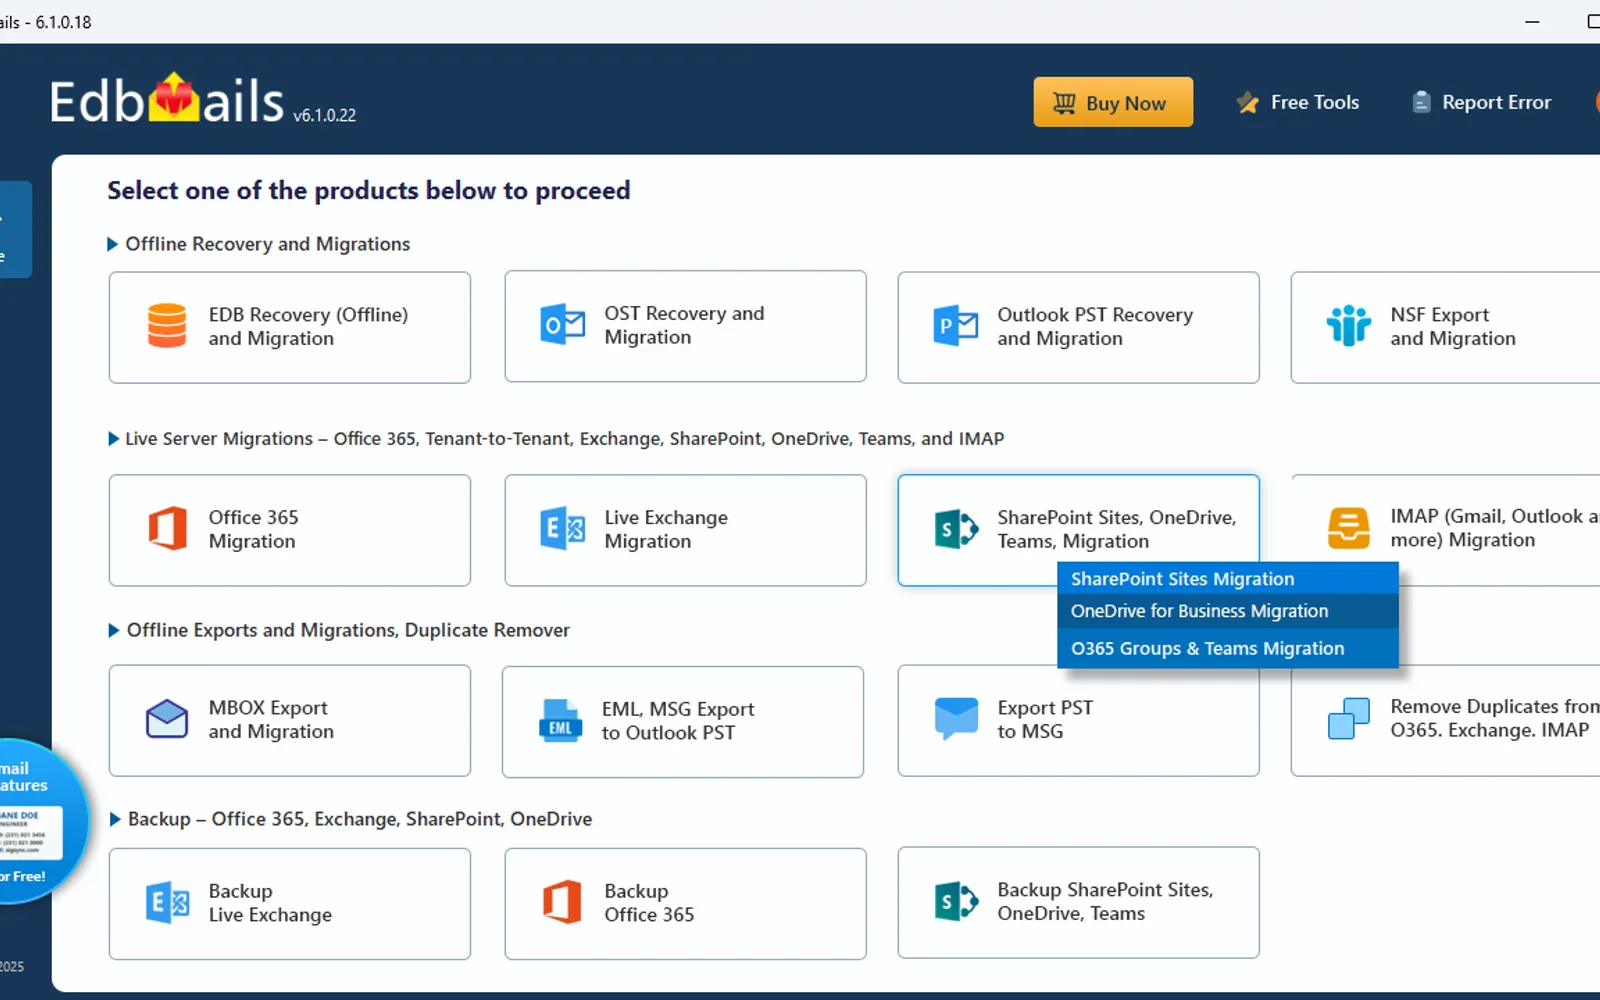Click the Report Error clipboard icon

(x=1421, y=102)
